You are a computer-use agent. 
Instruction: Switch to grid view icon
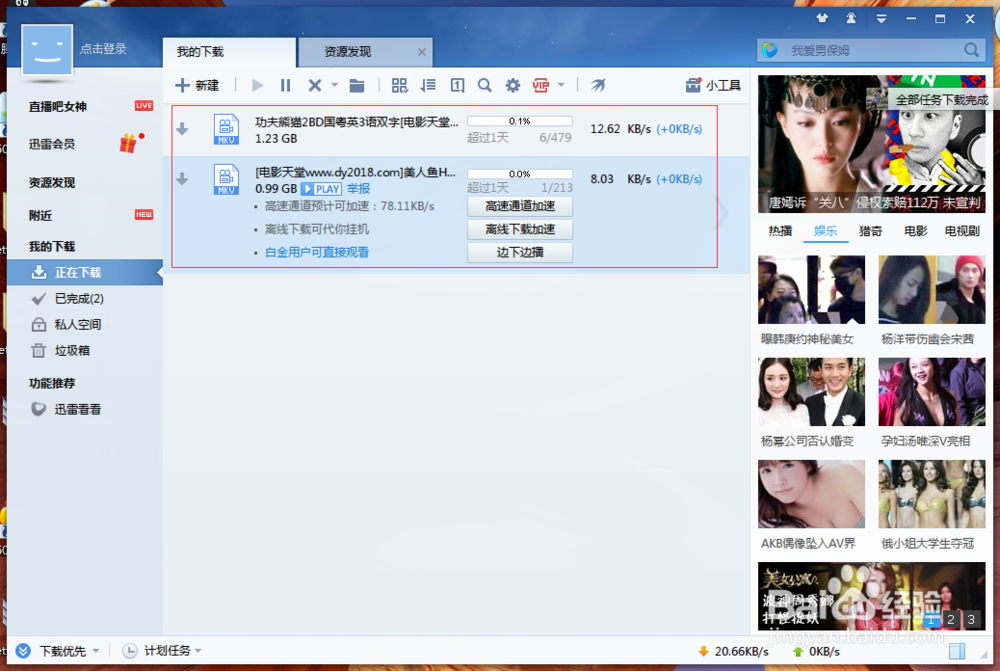(399, 85)
